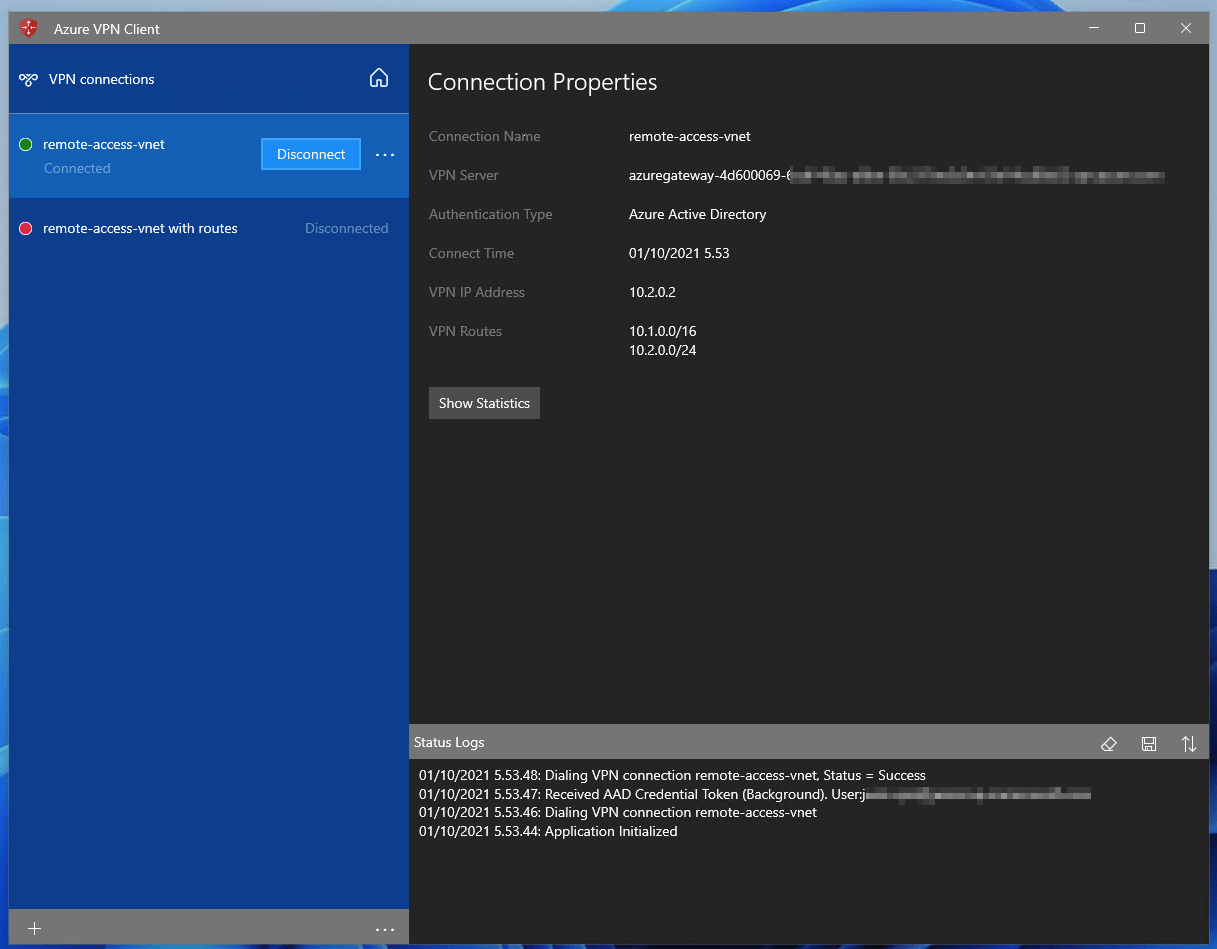This screenshot has height=949, width=1217.
Task: Click the 5.53.46 dialing log entry
Action: coord(618,812)
